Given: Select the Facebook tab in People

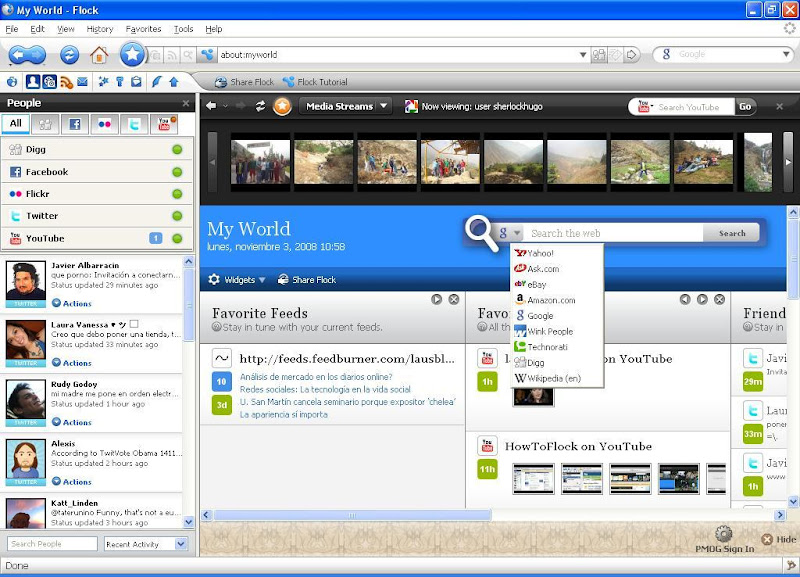Looking at the screenshot, I should pyautogui.click(x=75, y=124).
